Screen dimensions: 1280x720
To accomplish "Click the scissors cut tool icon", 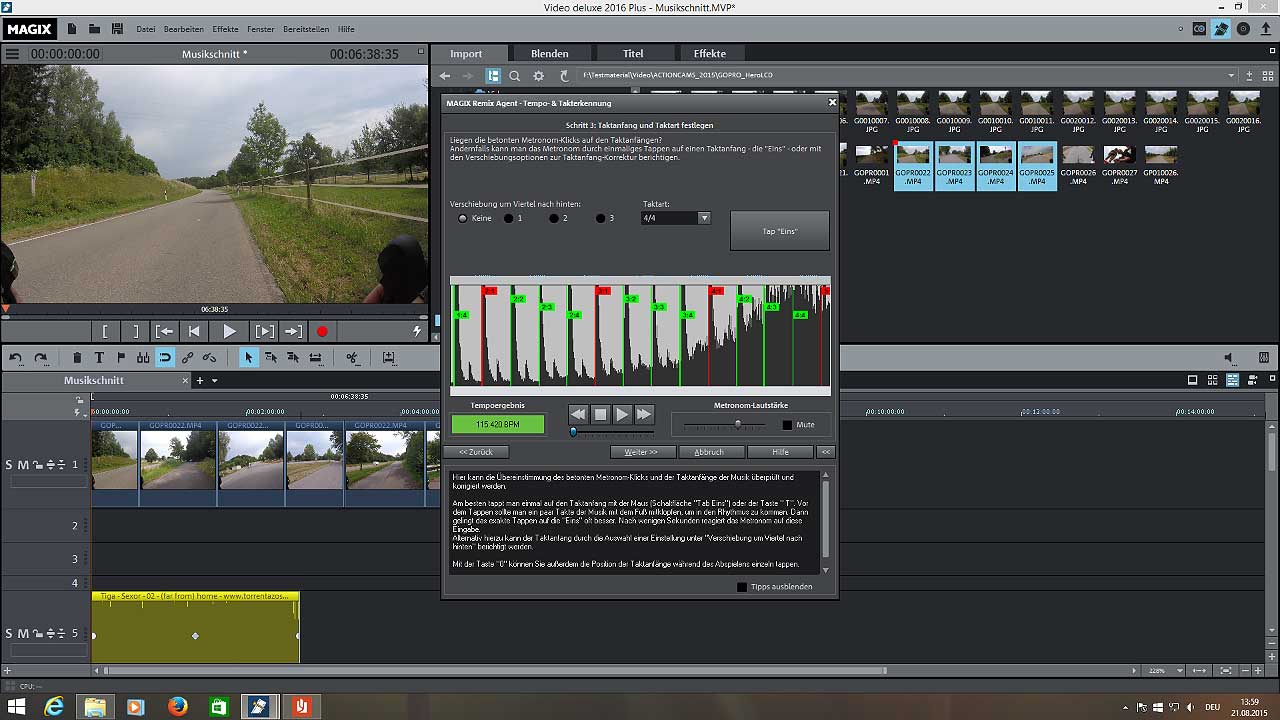I will (x=352, y=358).
